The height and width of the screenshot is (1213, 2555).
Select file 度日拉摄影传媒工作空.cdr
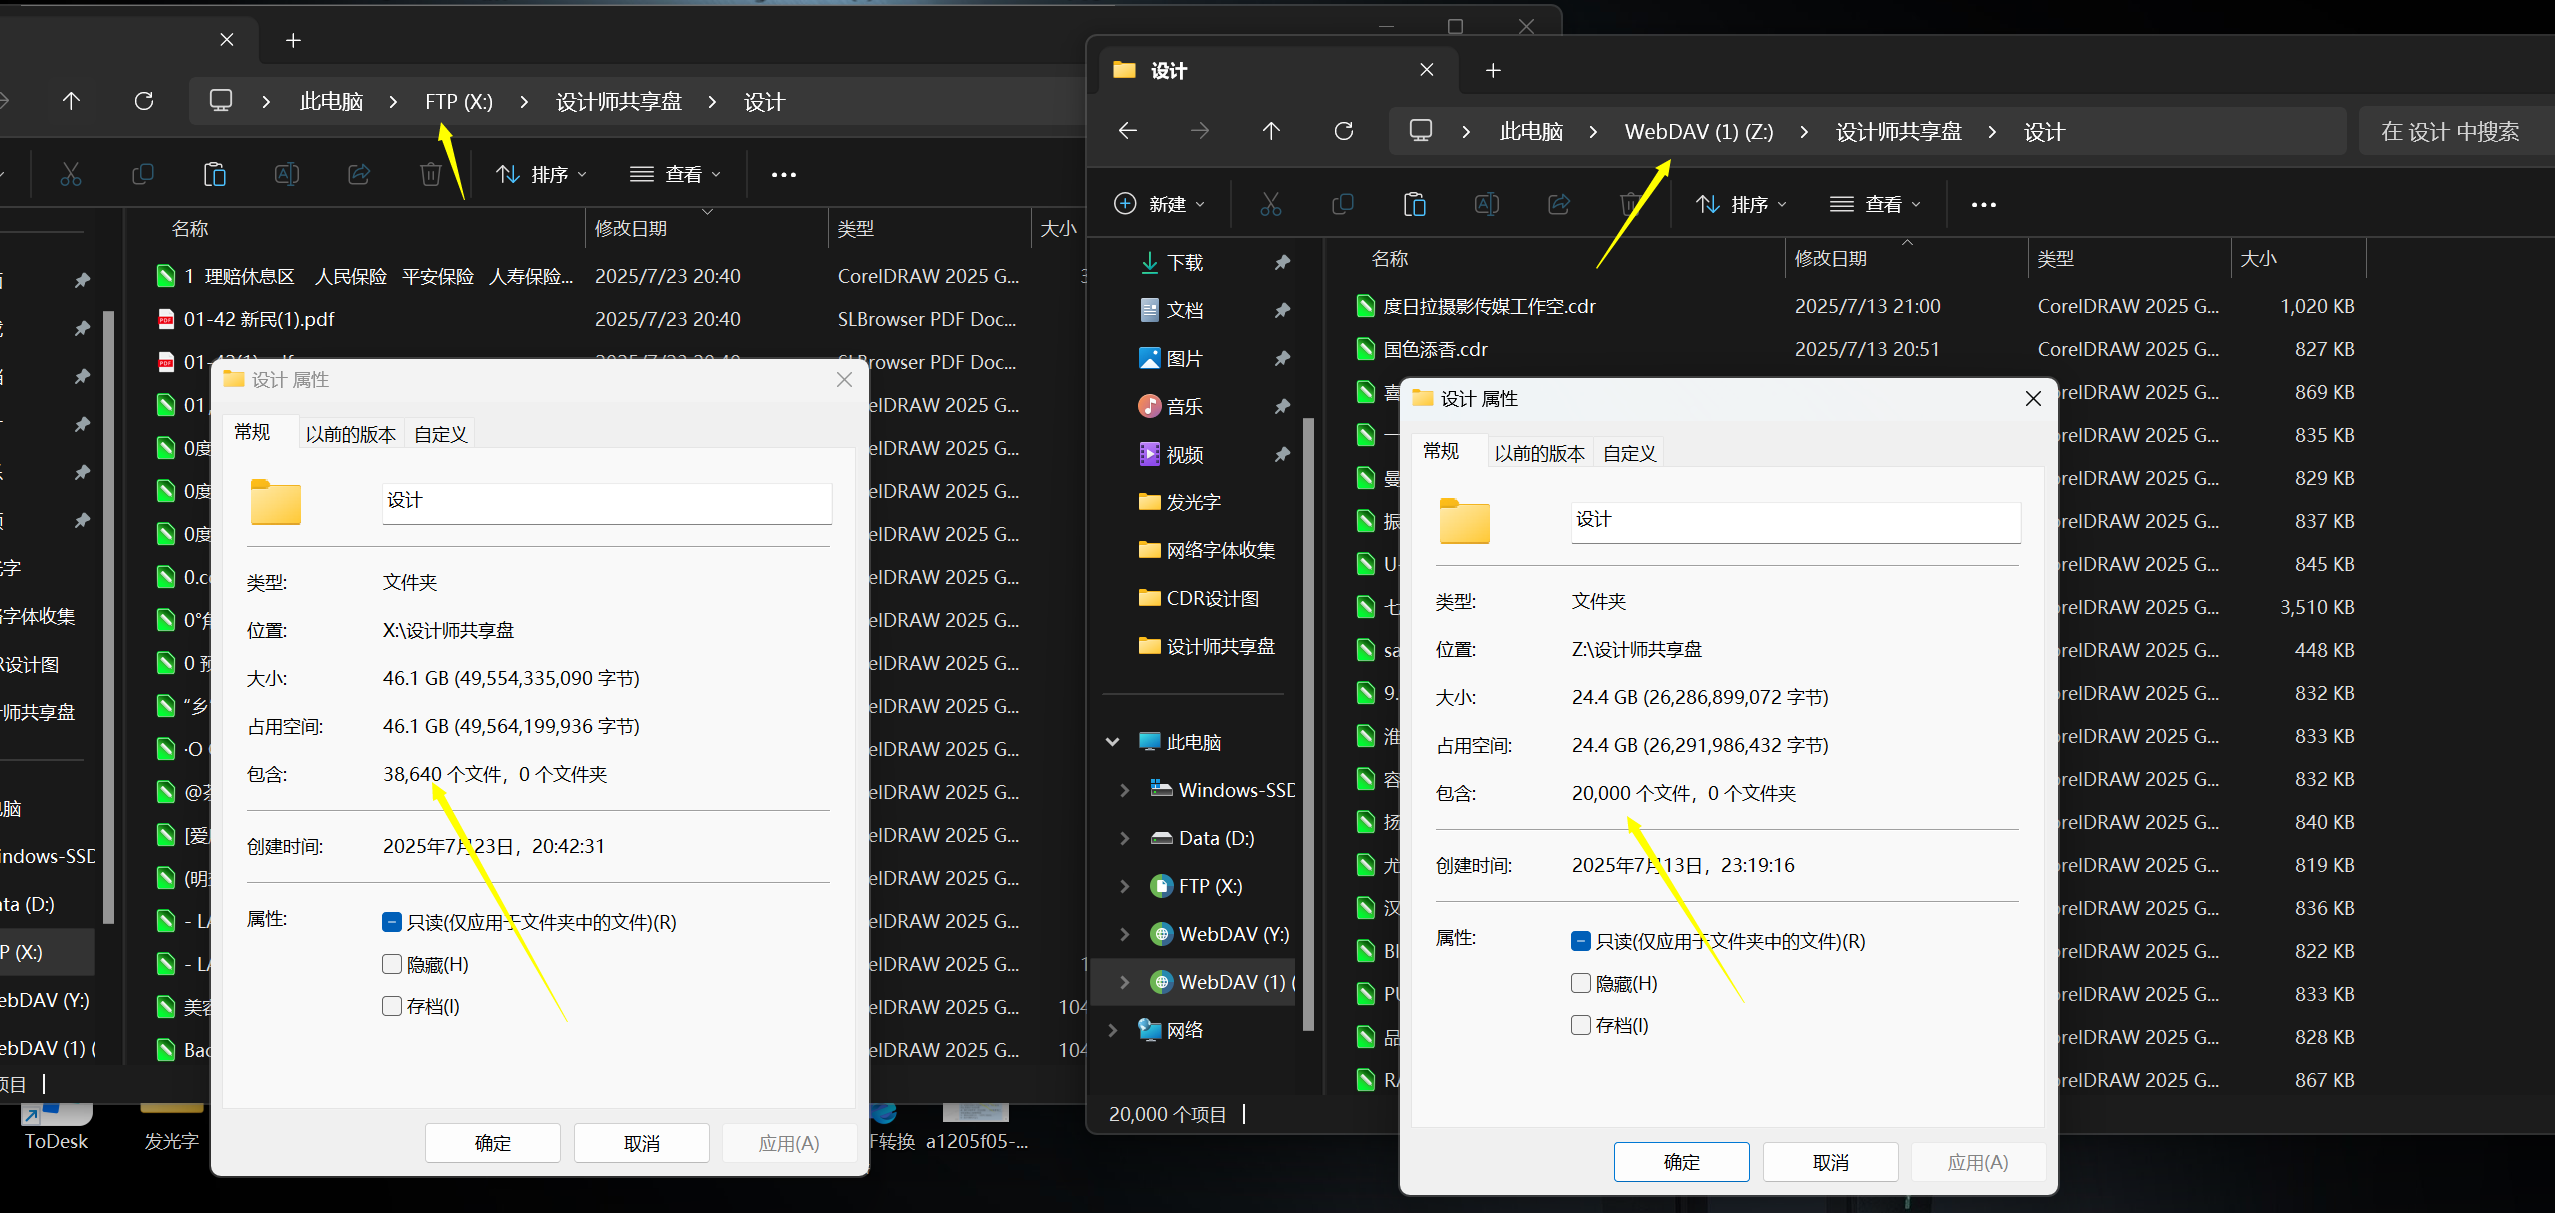pos(1489,306)
